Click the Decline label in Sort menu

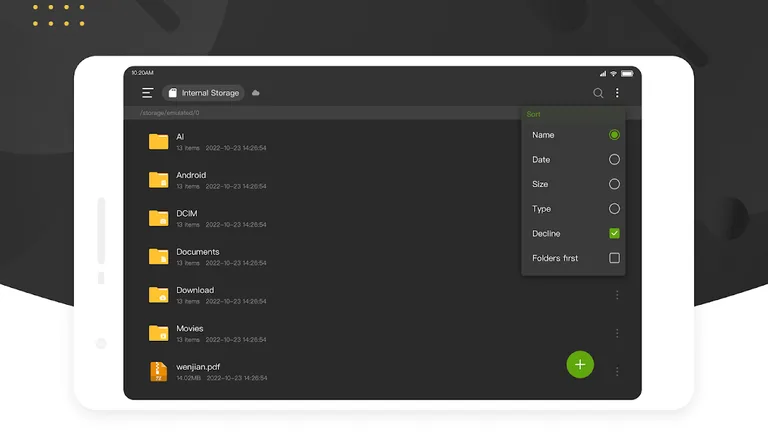tap(546, 234)
